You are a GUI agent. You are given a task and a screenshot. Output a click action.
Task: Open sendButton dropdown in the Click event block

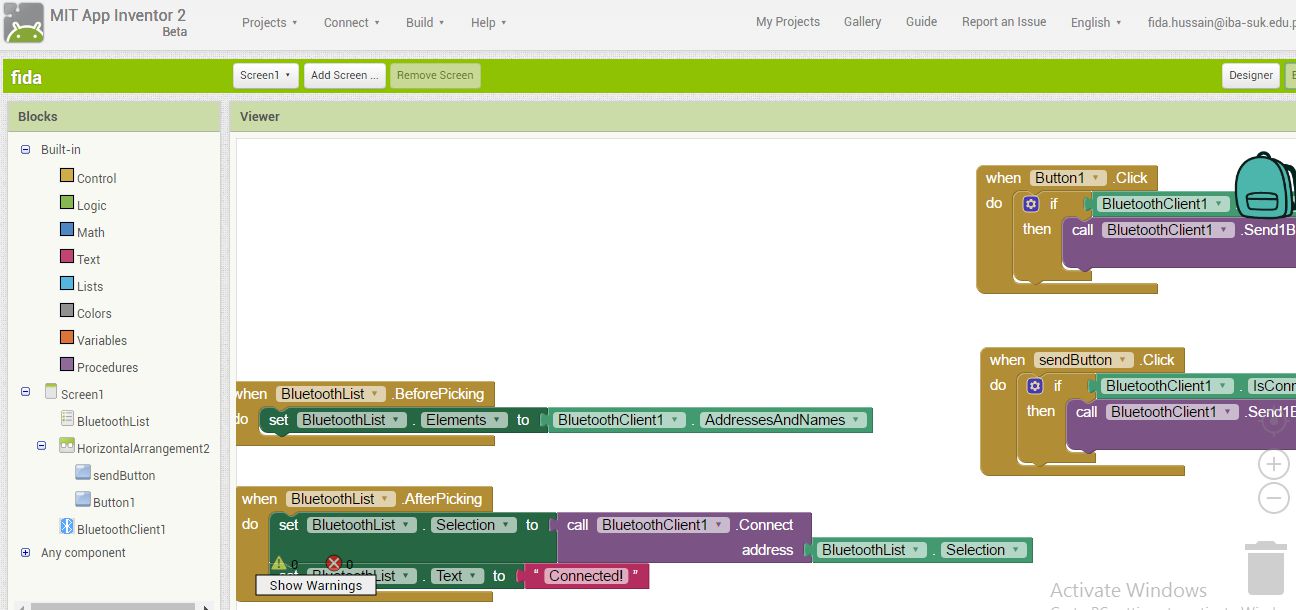1084,360
